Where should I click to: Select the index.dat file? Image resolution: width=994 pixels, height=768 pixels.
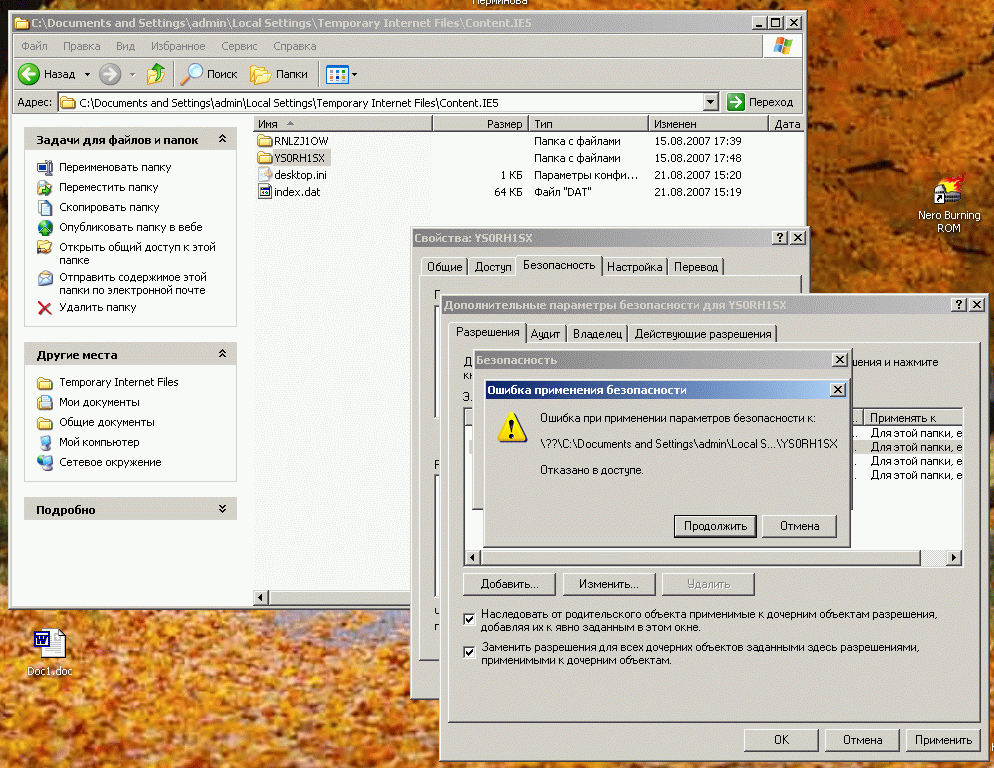point(297,192)
